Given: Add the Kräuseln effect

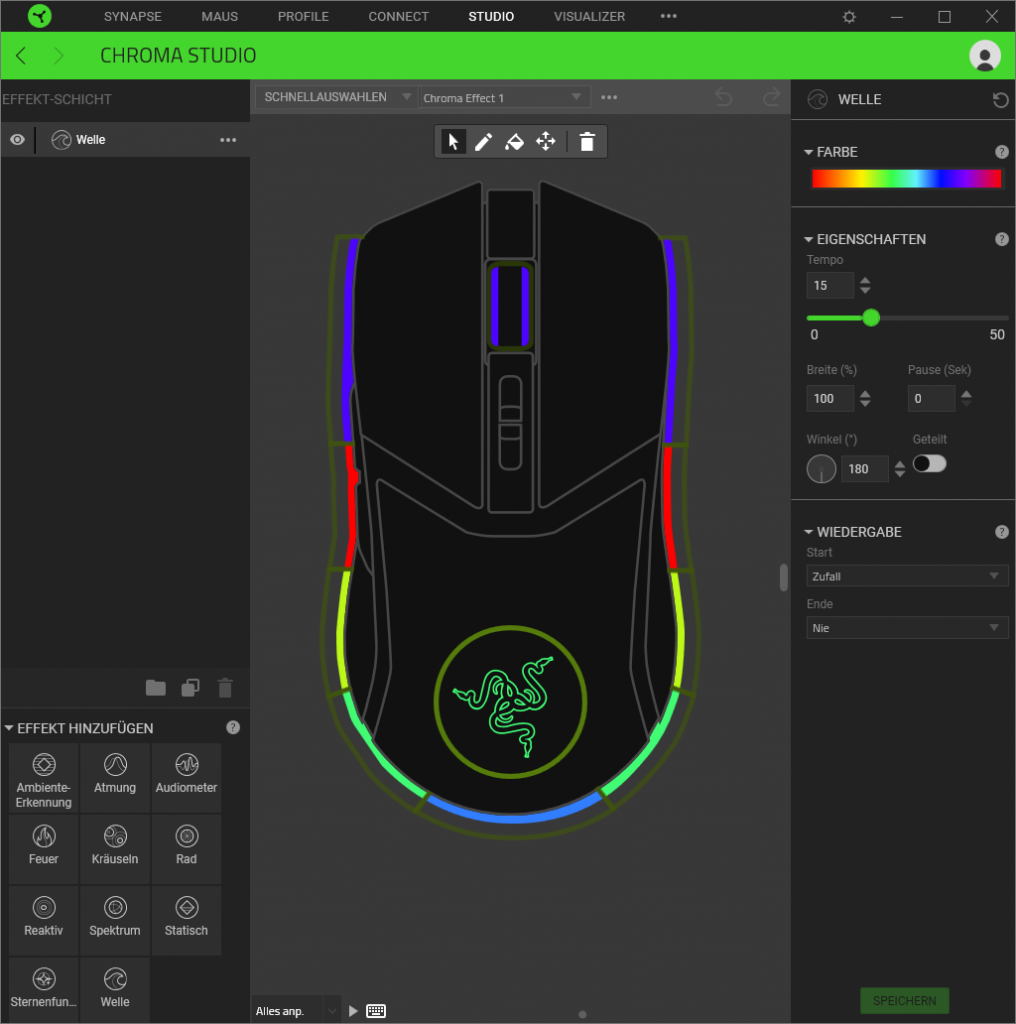Looking at the screenshot, I should [x=115, y=850].
